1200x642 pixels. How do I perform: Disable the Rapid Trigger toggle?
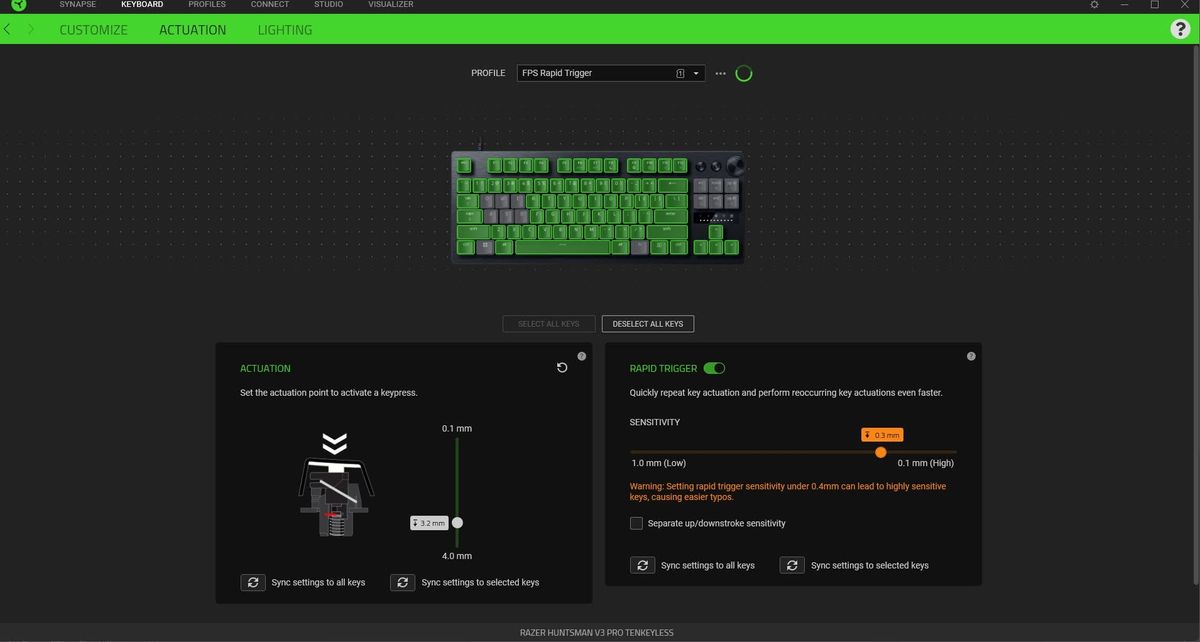(x=714, y=368)
